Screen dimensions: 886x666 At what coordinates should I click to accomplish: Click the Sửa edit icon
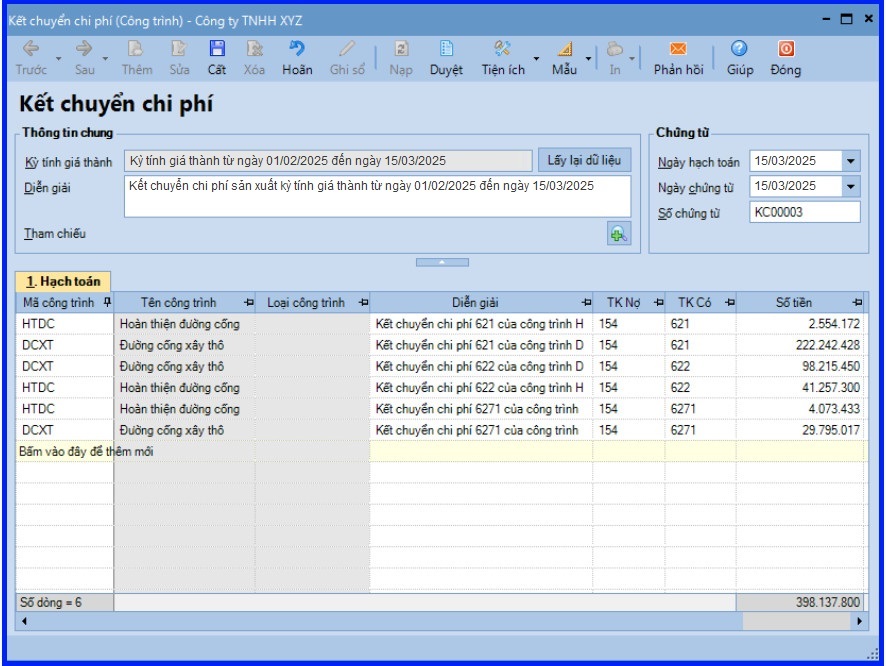179,49
